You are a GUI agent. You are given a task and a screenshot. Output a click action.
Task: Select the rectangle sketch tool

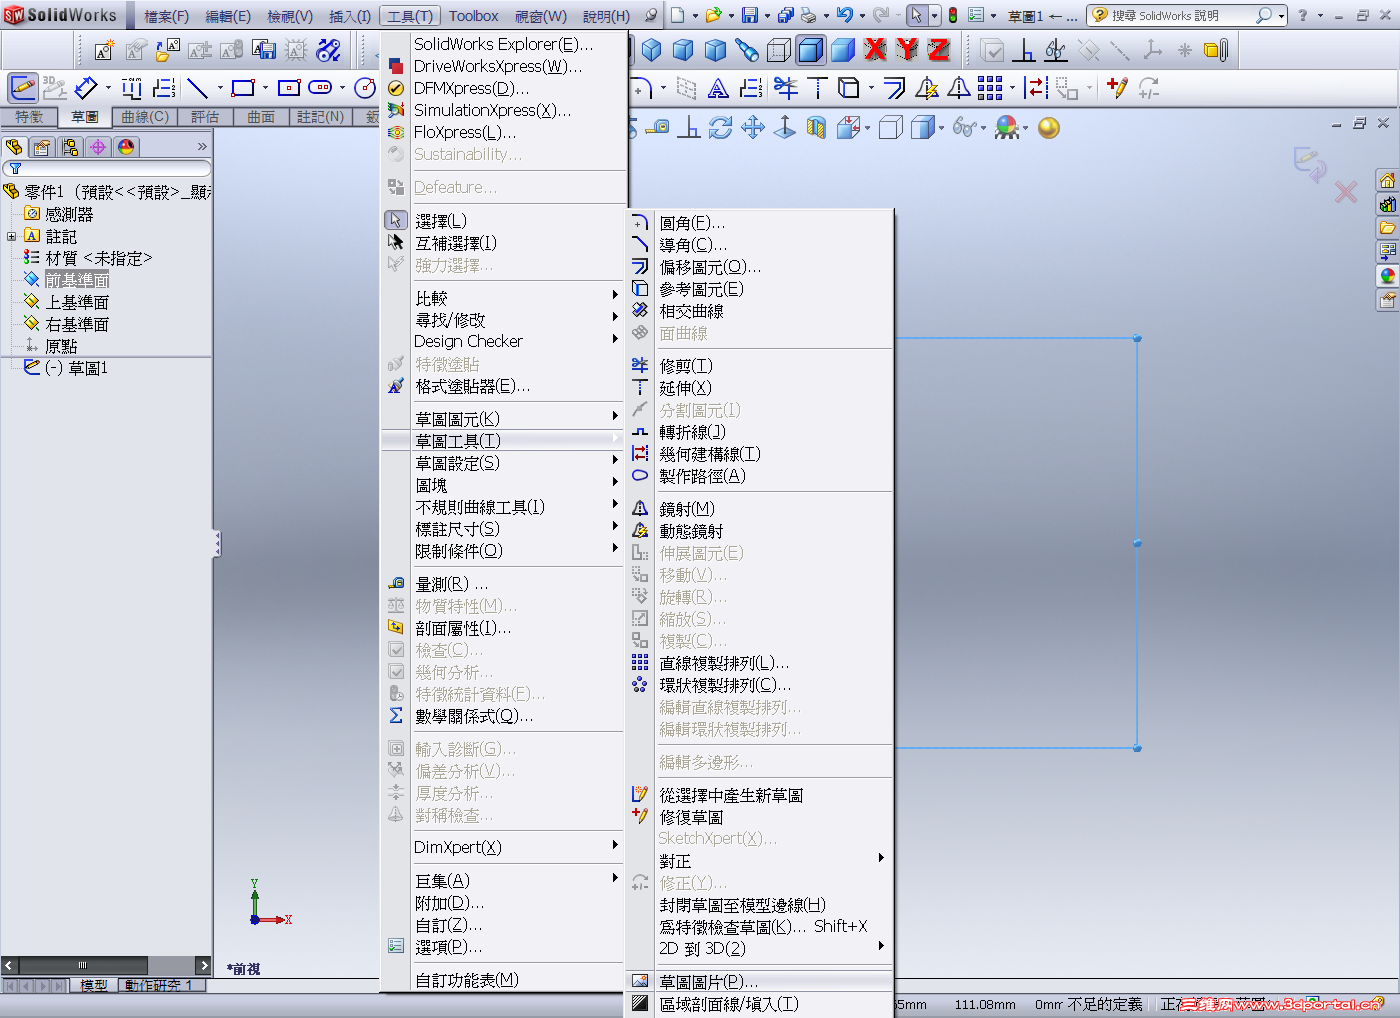pyautogui.click(x=242, y=88)
